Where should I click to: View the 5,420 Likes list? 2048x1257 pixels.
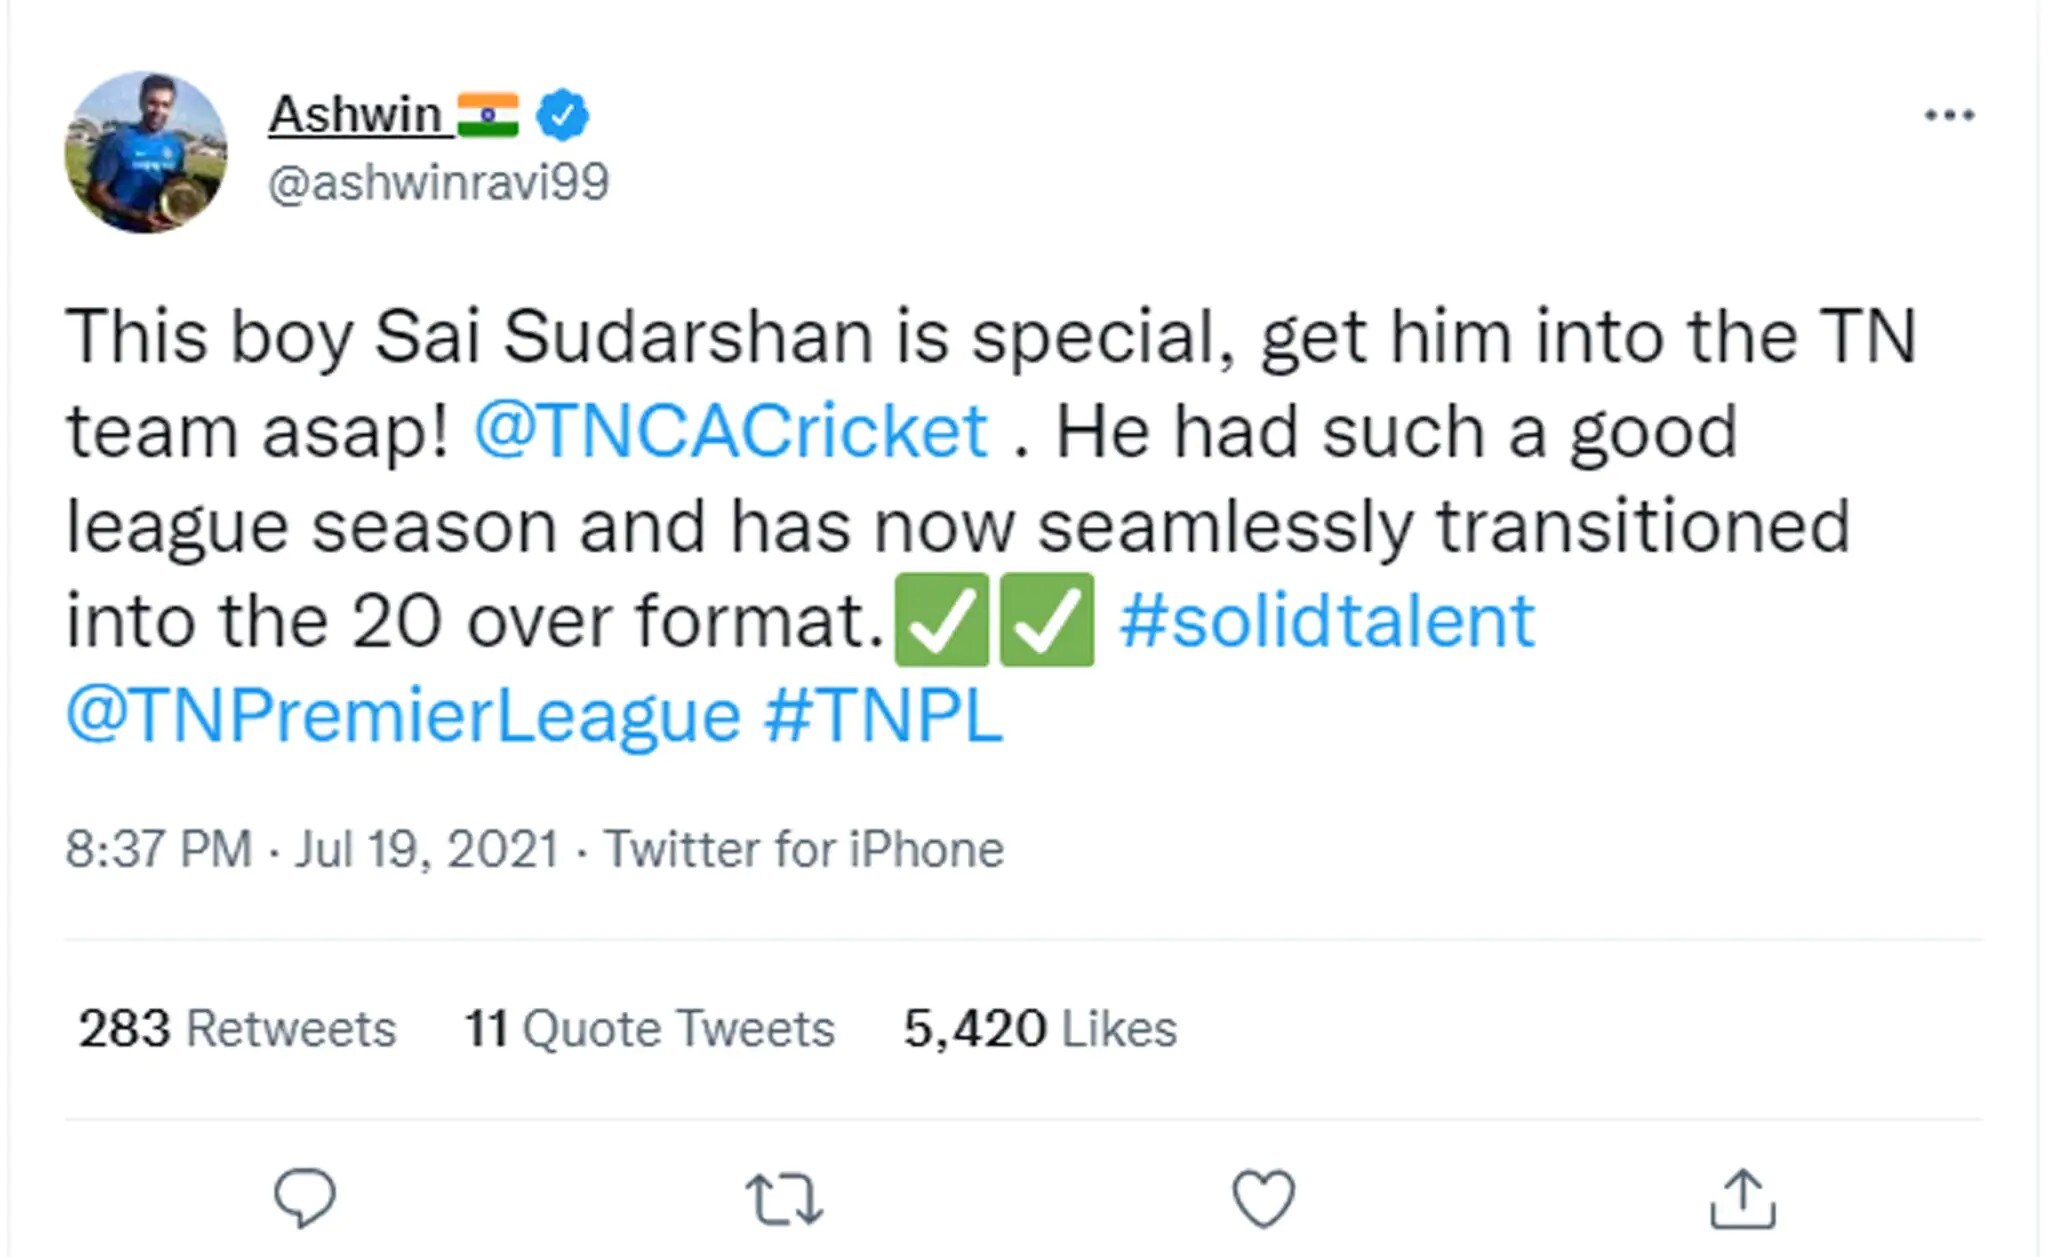[x=1040, y=1028]
